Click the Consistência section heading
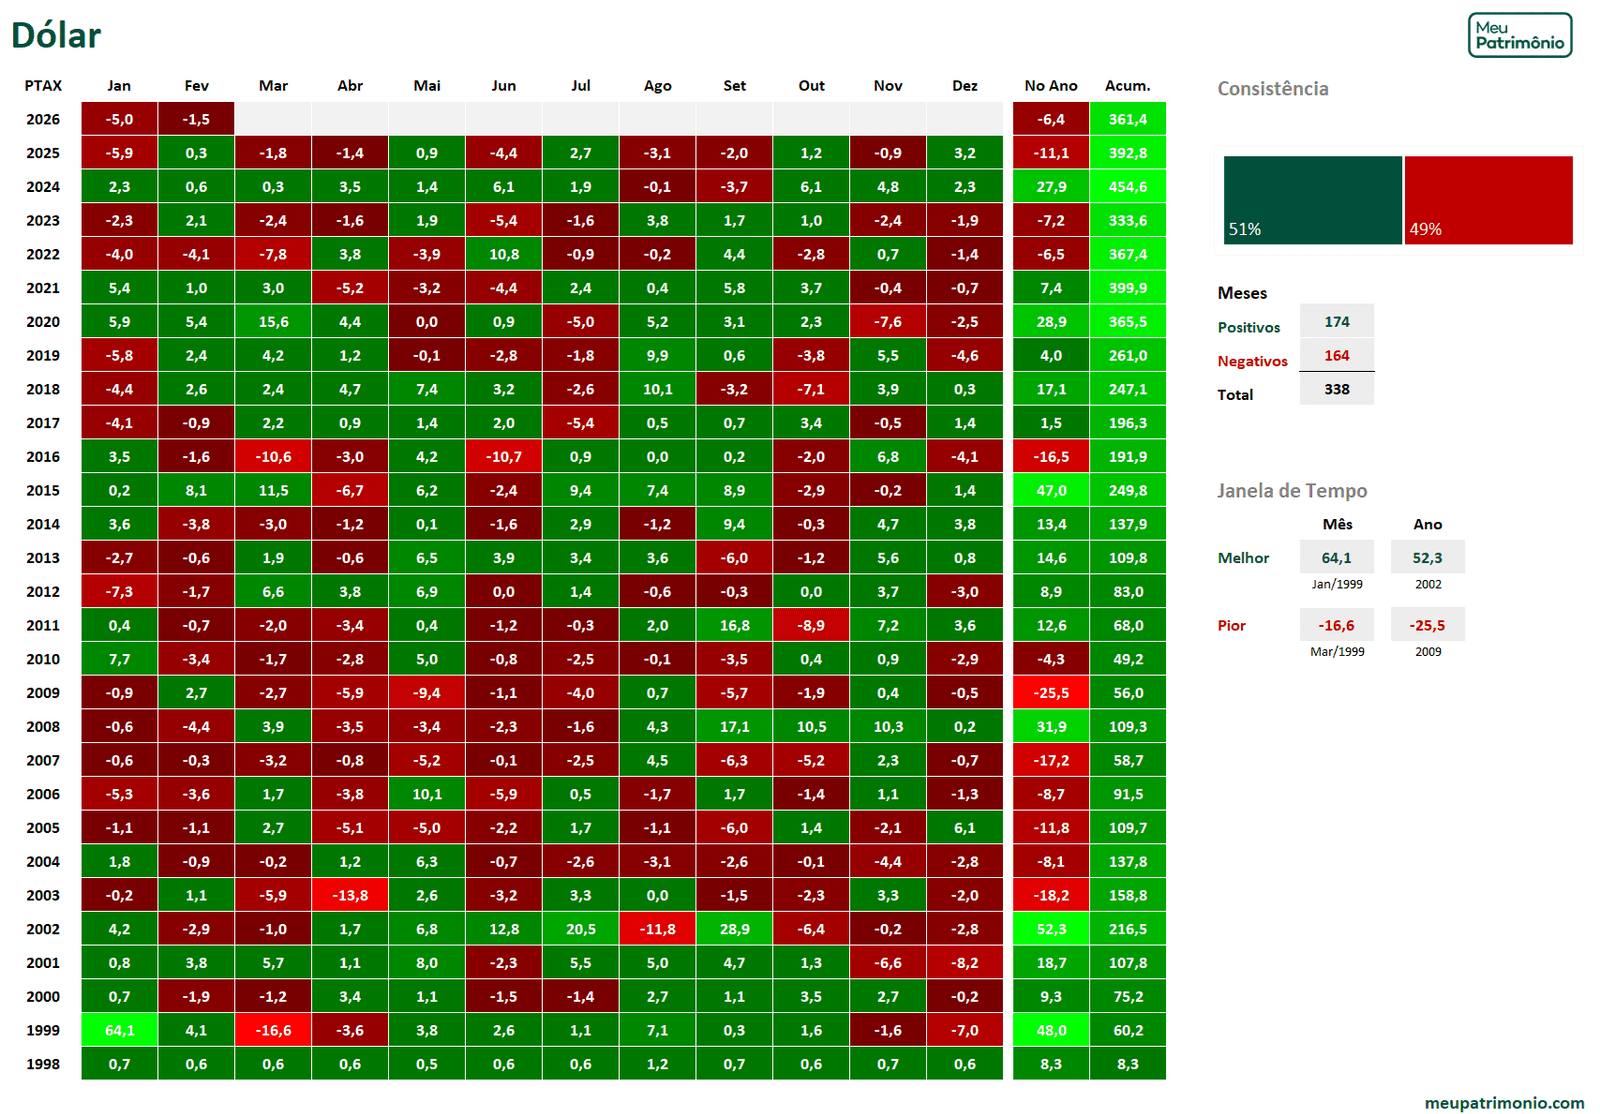Screen dimensions: 1600x1114 click(x=1272, y=89)
